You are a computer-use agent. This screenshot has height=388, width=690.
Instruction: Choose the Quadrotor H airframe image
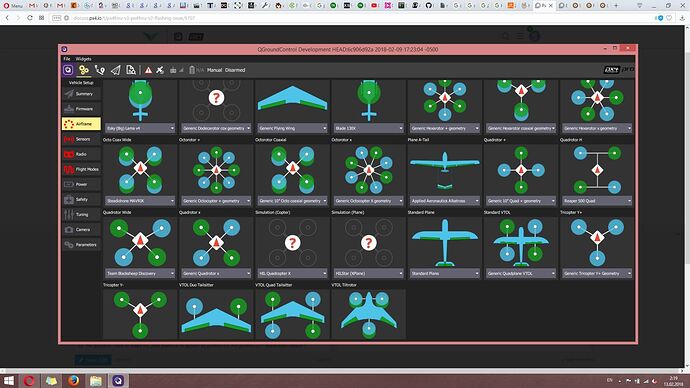597,170
